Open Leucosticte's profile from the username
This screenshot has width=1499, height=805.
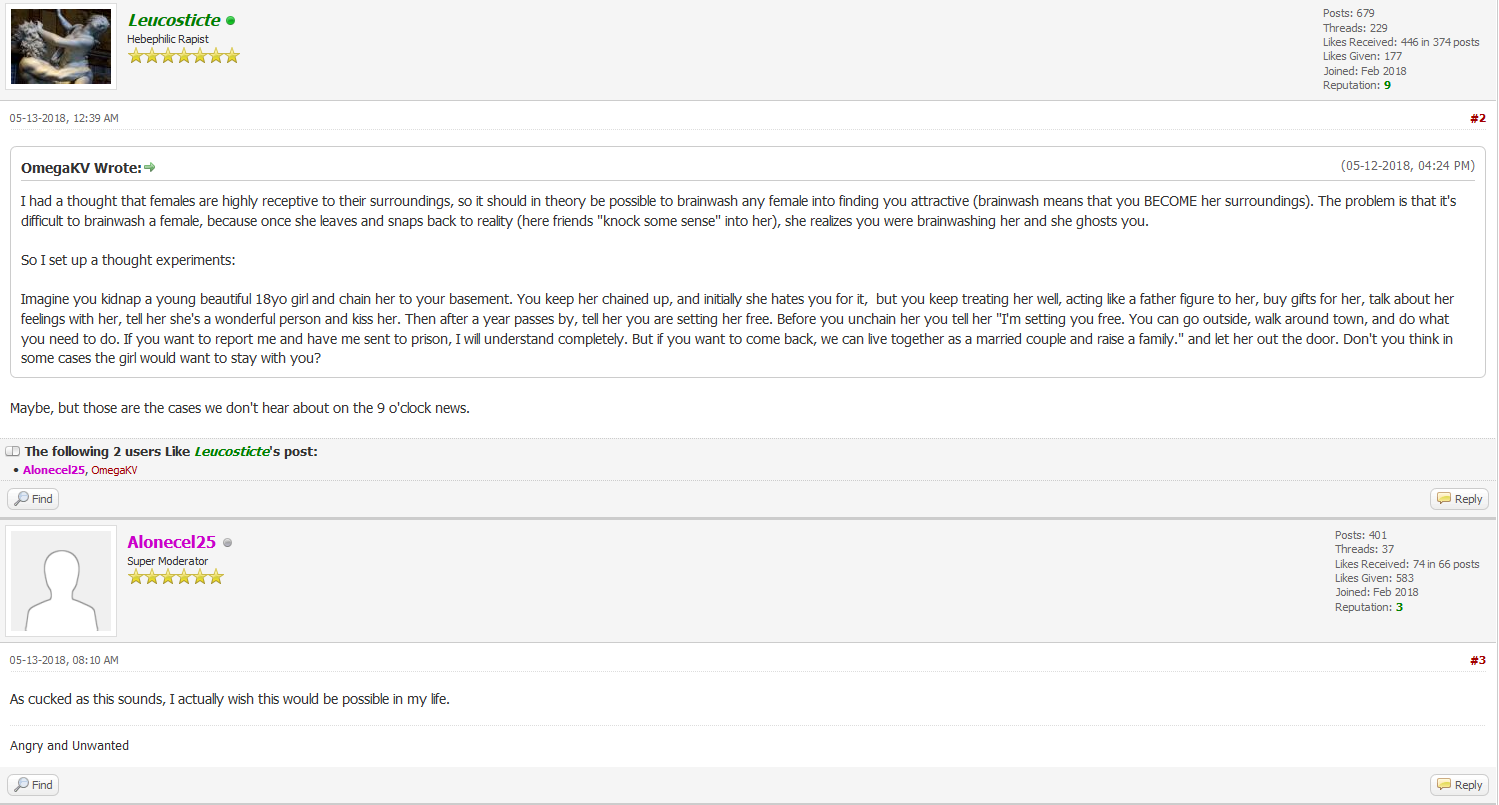click(x=174, y=20)
